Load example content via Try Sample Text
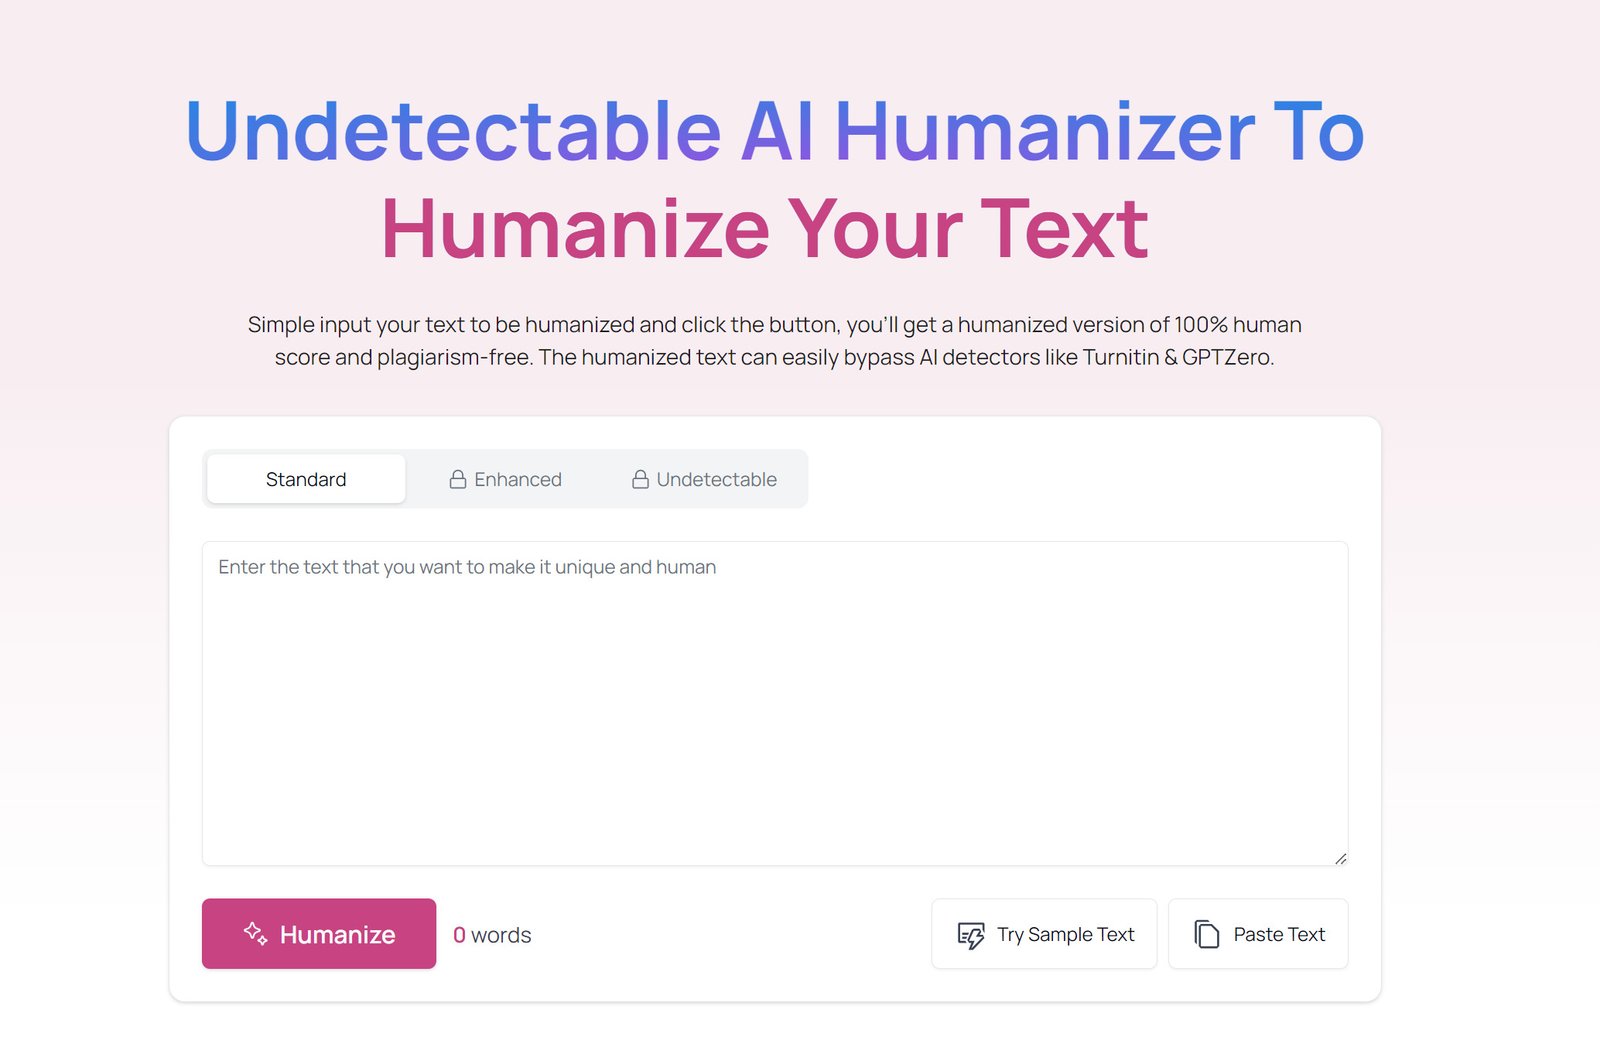Image resolution: width=1600 pixels, height=1048 pixels. (x=1044, y=934)
